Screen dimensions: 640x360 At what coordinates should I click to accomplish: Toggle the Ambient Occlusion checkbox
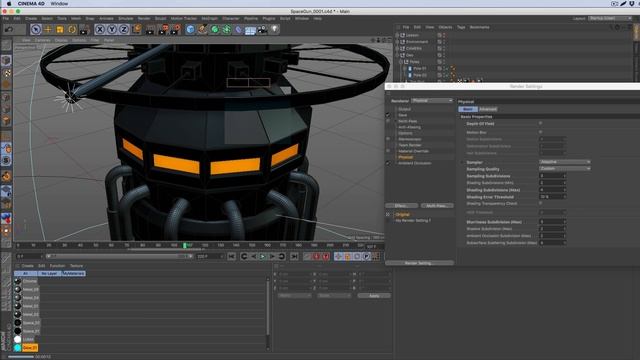pos(388,163)
